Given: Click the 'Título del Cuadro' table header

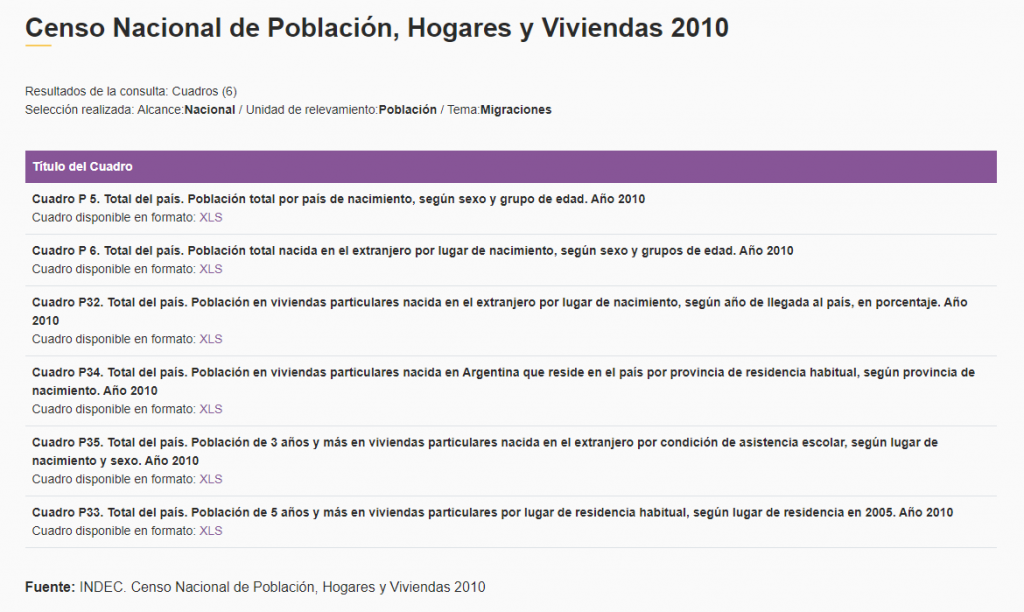Looking at the screenshot, I should (82, 167).
